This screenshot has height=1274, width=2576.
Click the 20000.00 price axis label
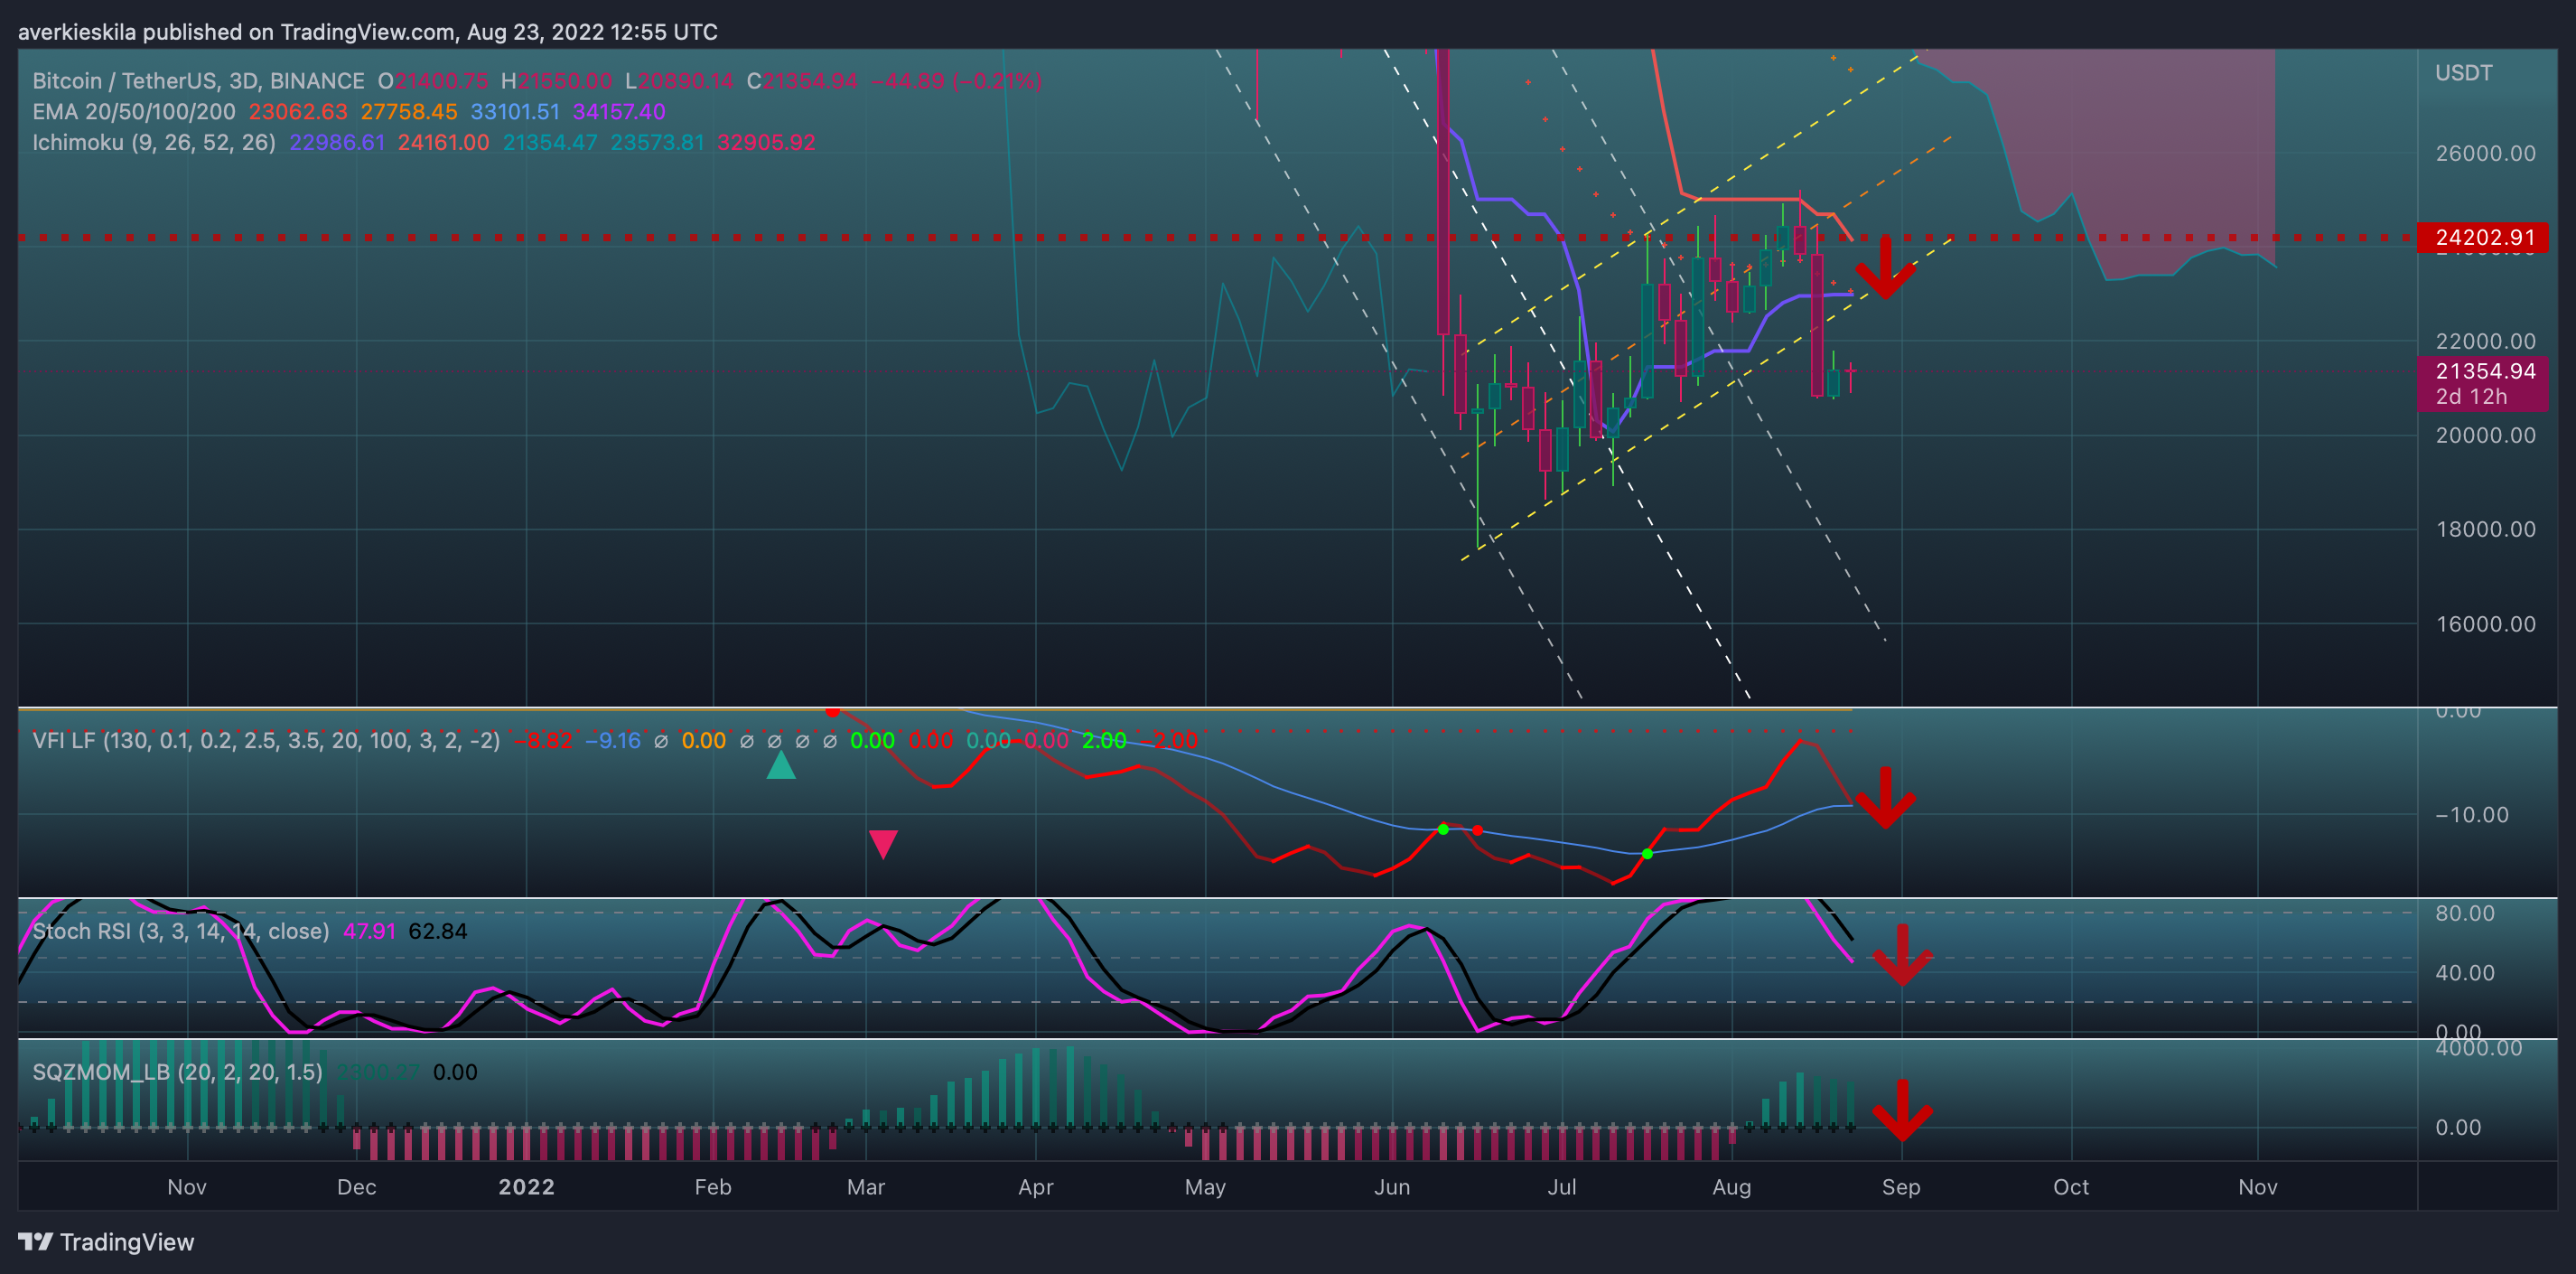coord(2485,435)
